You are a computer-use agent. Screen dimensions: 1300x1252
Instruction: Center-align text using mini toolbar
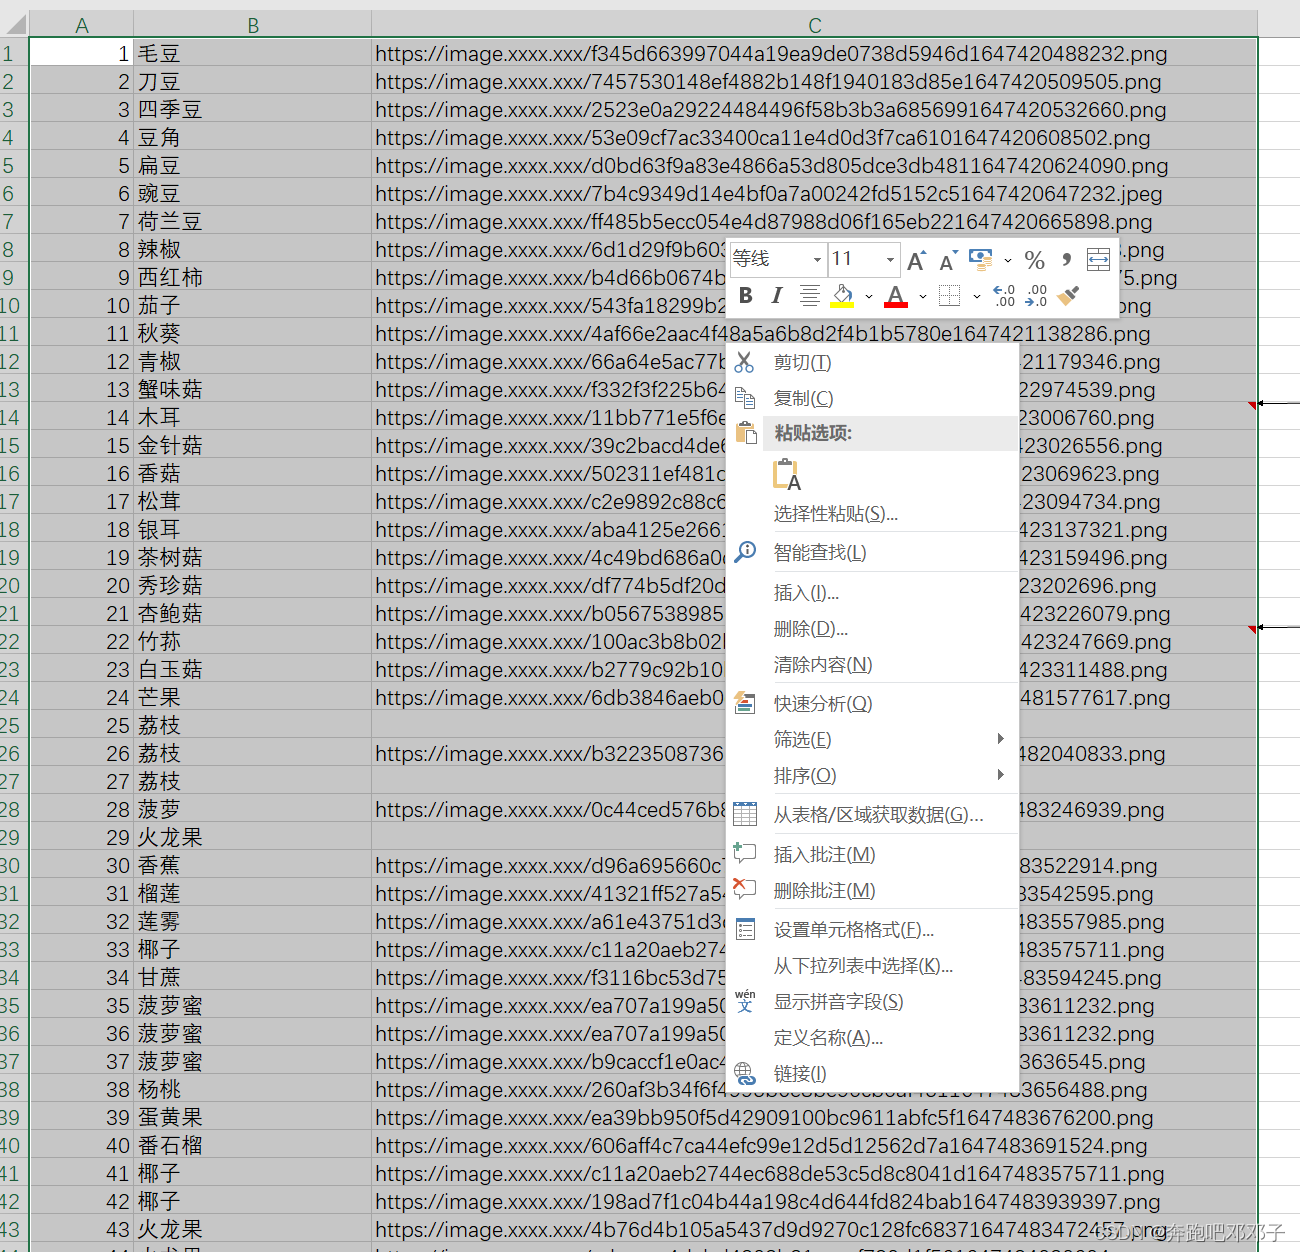[x=810, y=295]
